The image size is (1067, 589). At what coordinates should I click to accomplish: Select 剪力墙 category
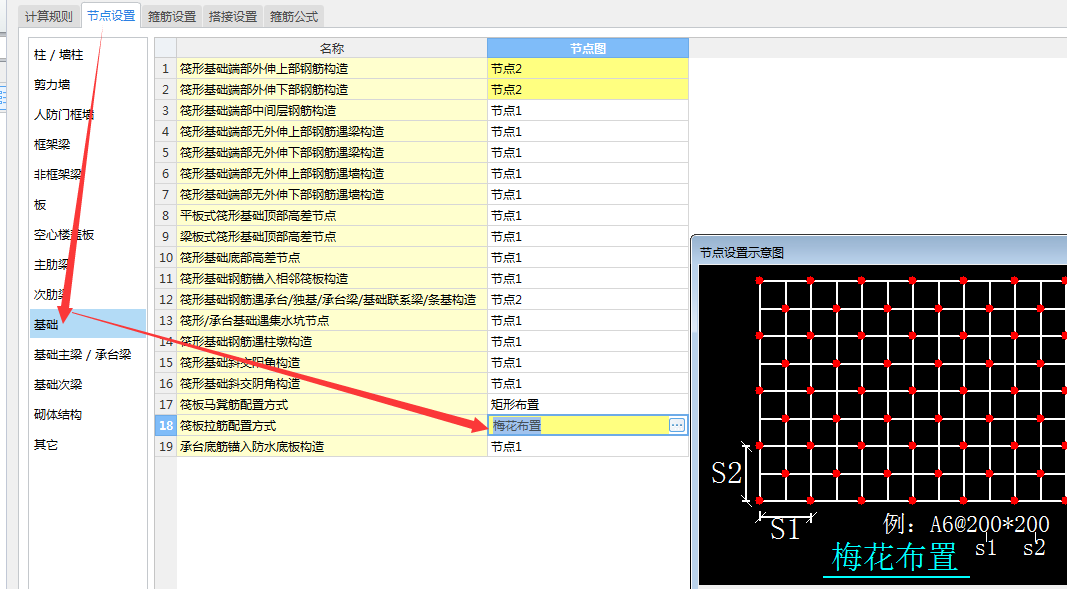click(x=88, y=85)
